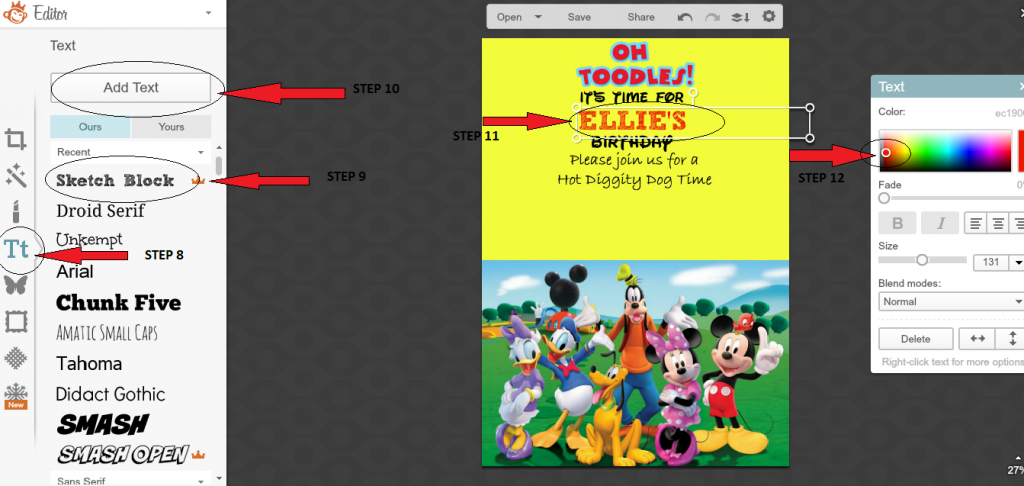
Task: Choose the Chunk Five font
Action: 118,302
